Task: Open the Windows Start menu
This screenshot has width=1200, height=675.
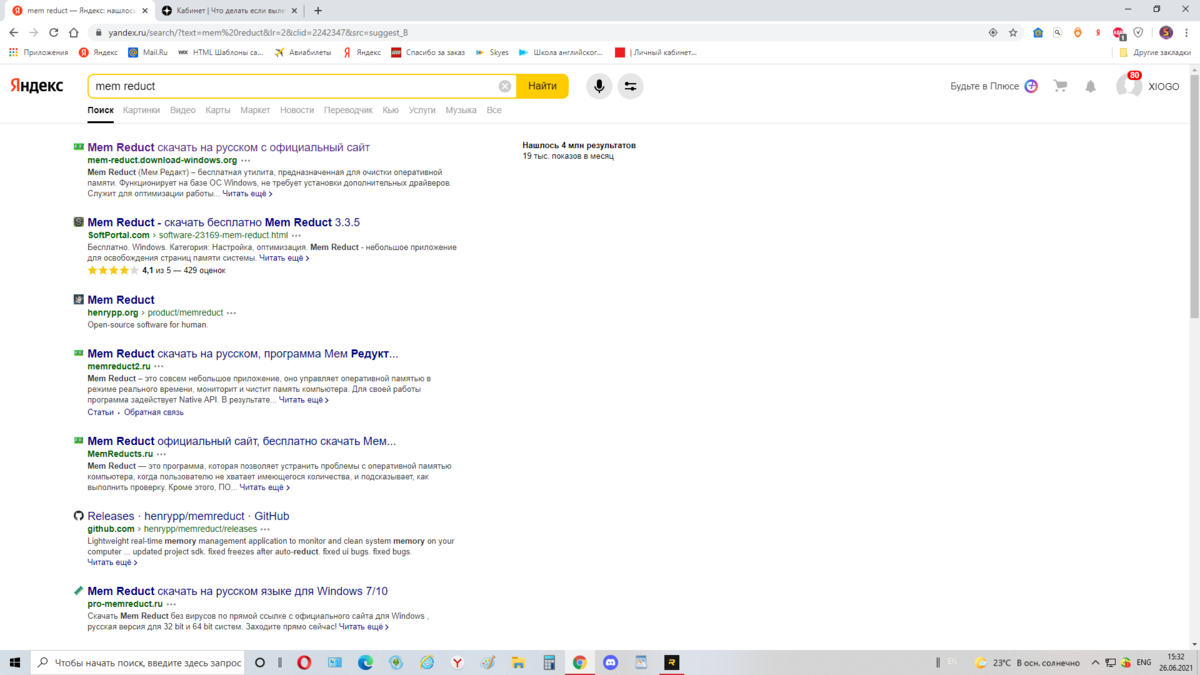Action: point(15,662)
